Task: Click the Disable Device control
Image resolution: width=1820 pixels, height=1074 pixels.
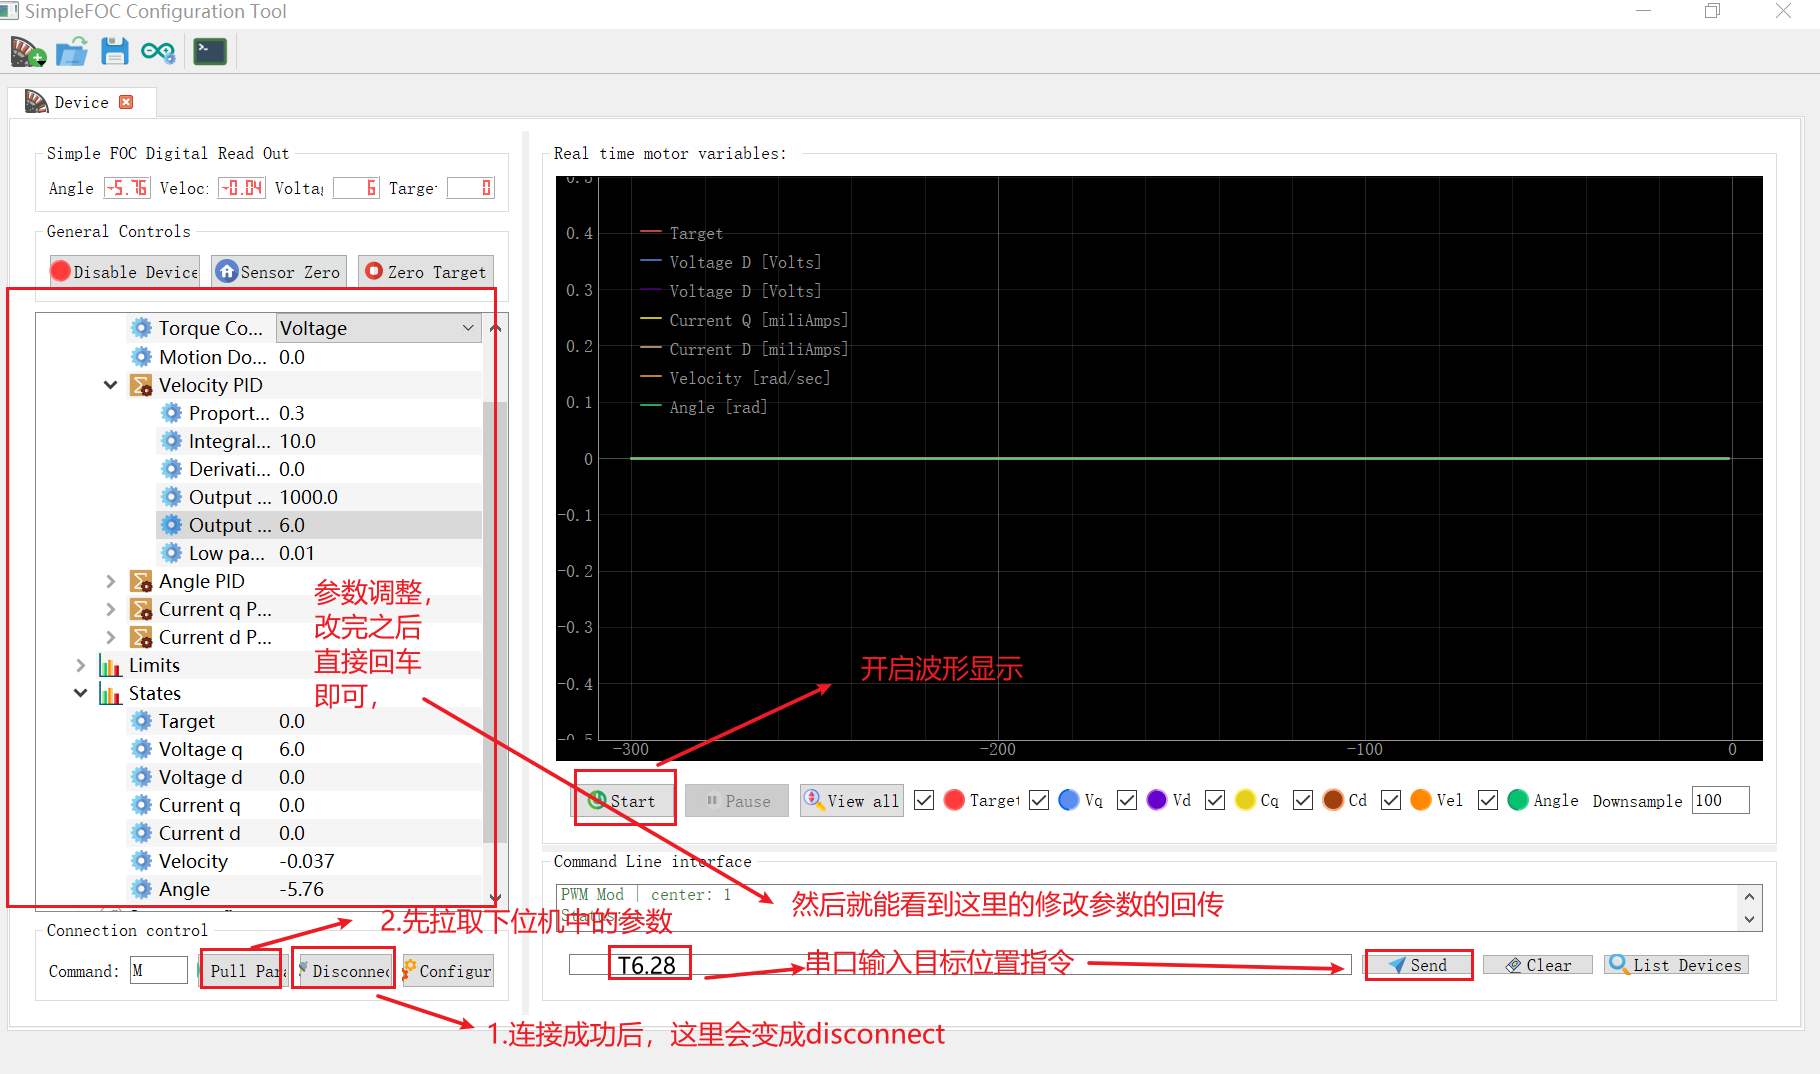Action: (x=123, y=271)
